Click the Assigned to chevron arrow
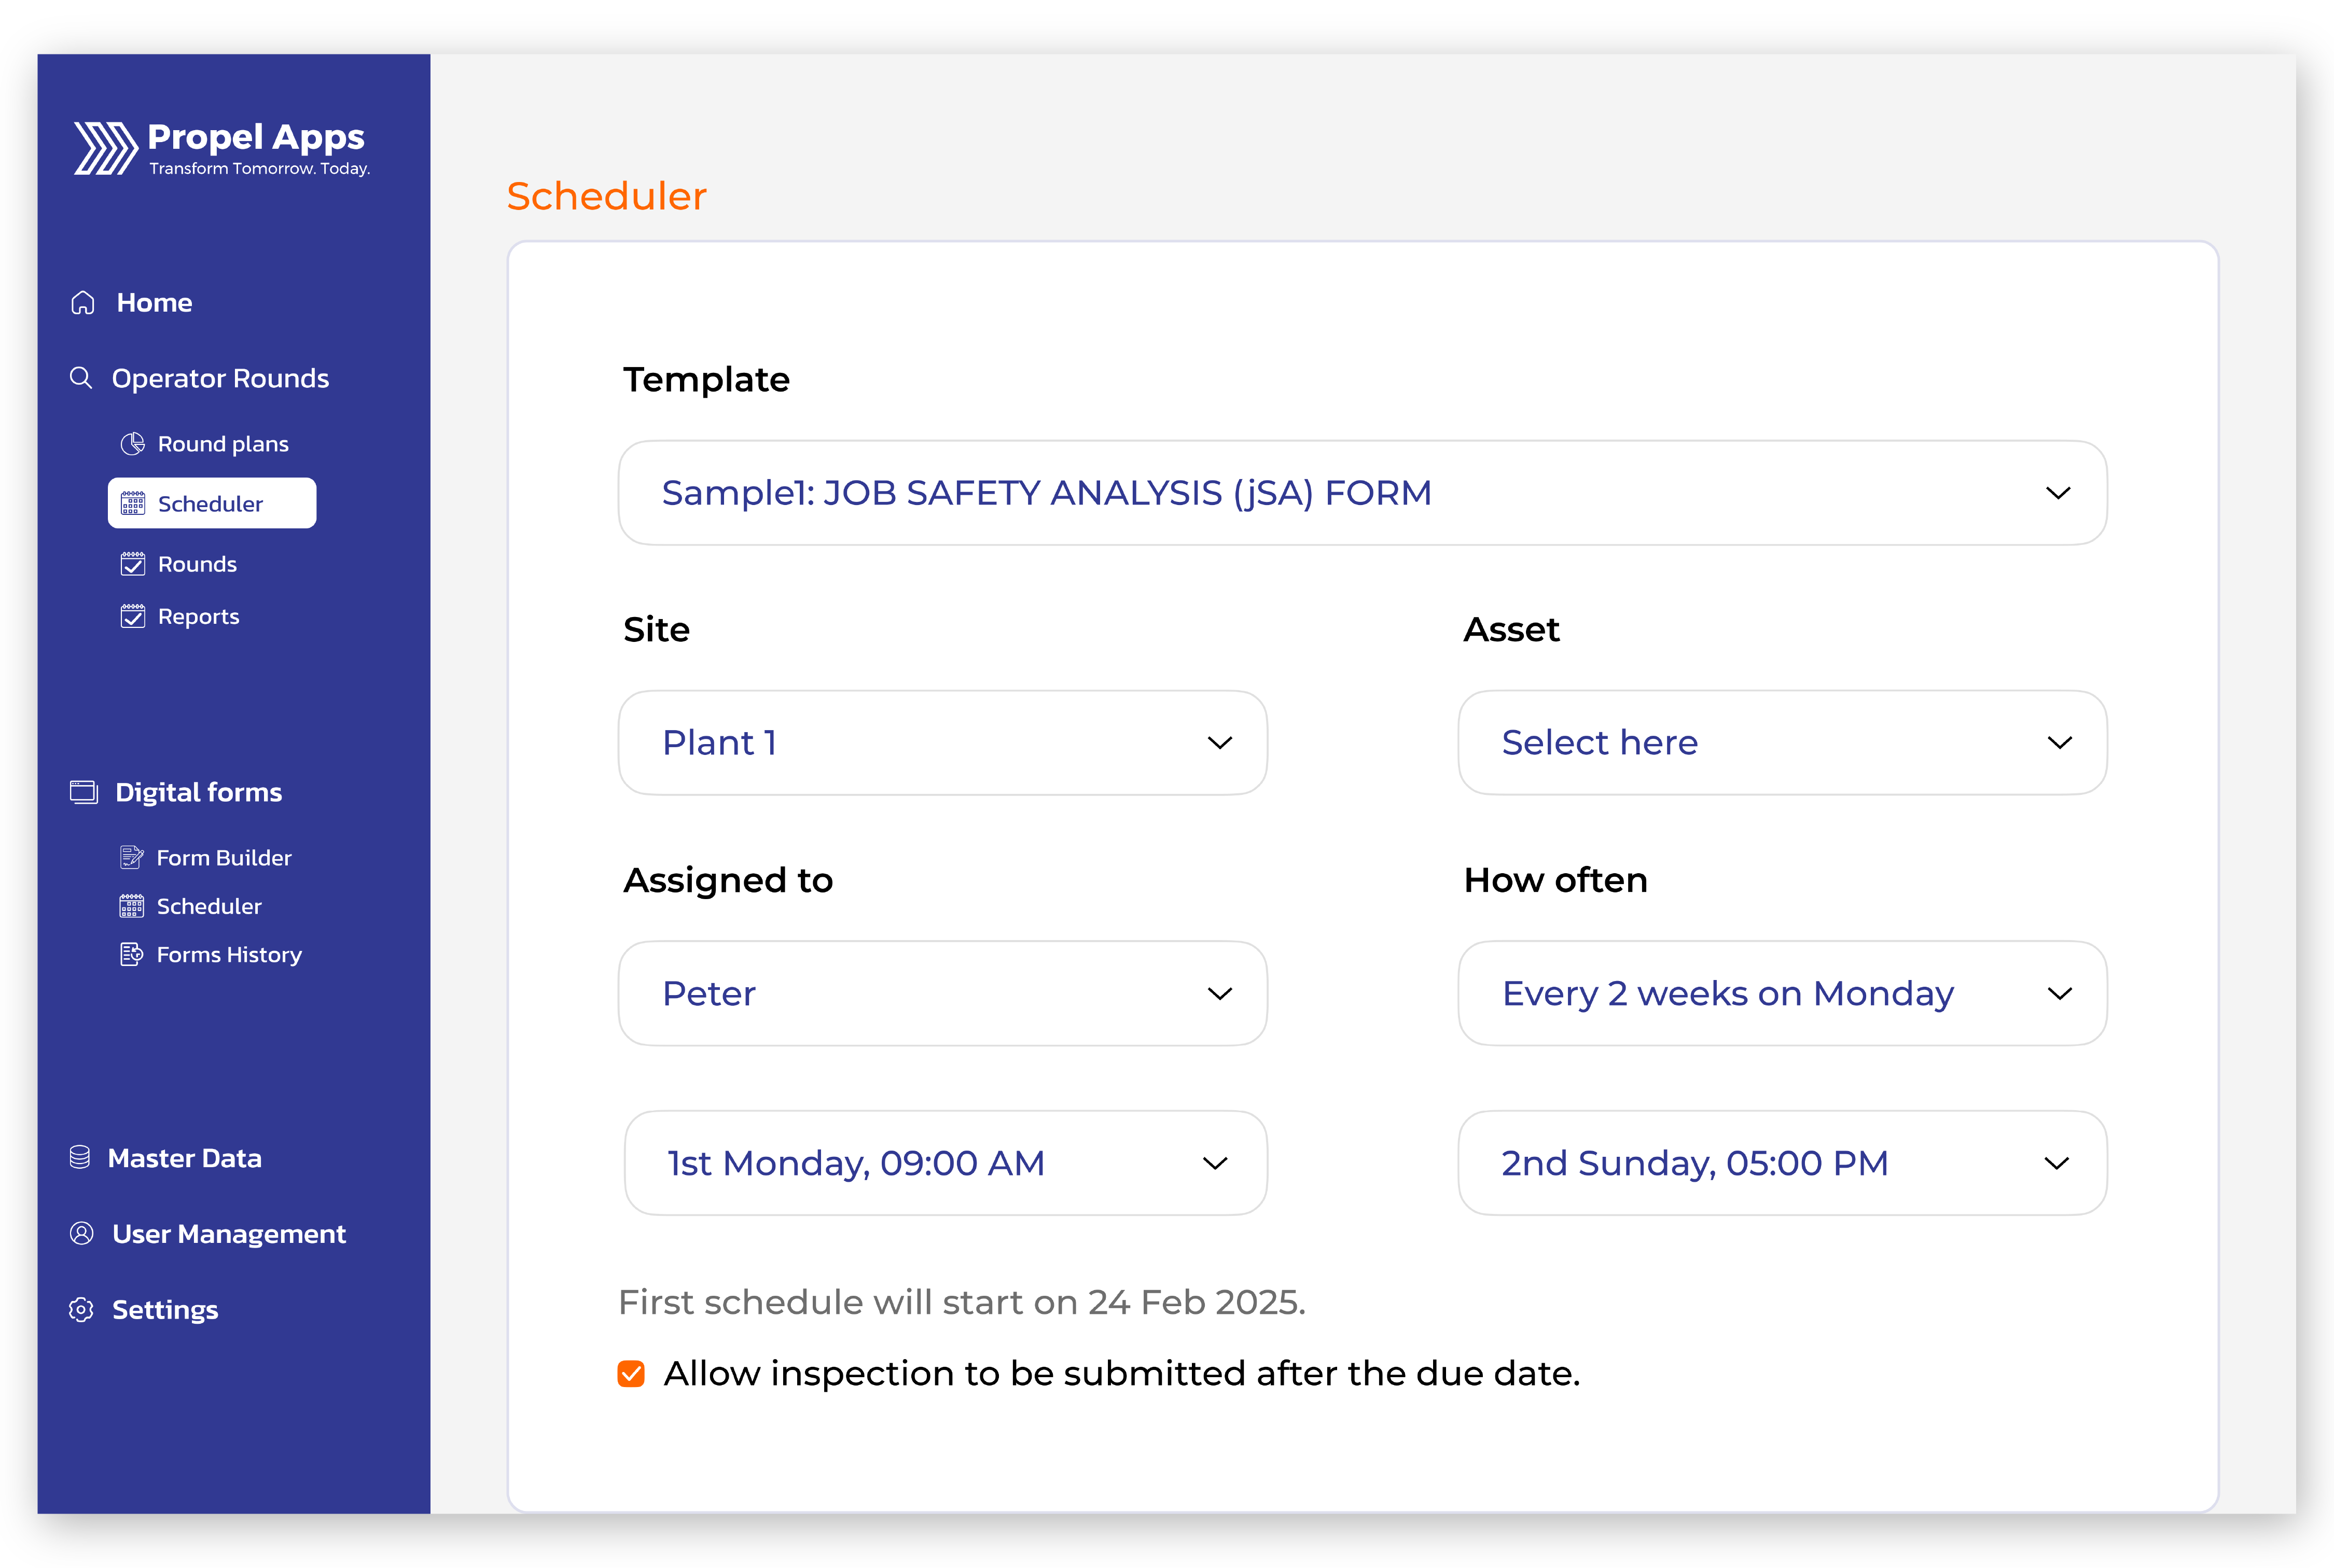 pos(1219,994)
